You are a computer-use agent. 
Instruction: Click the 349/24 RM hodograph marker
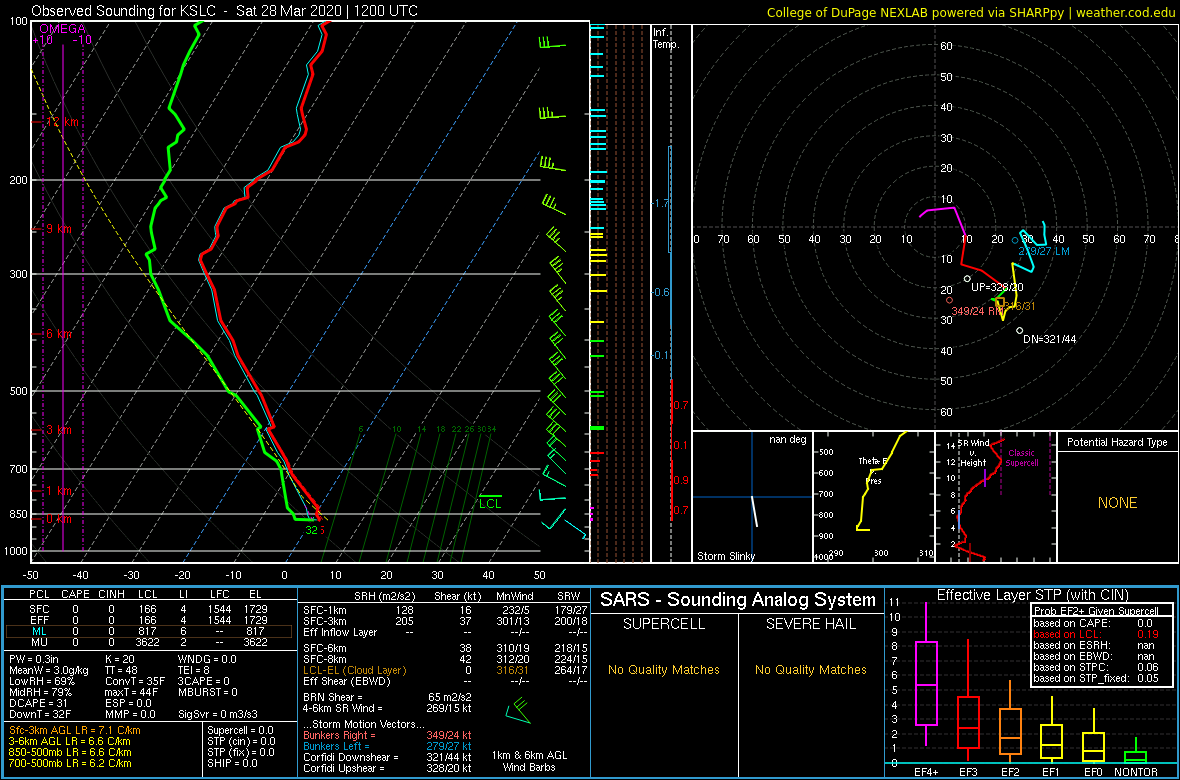pos(977,310)
